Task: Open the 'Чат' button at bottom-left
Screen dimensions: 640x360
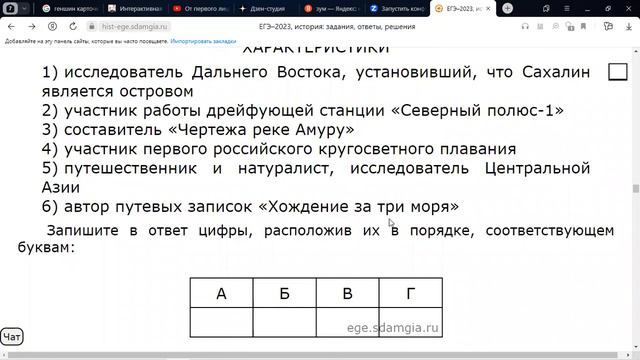Action: (x=12, y=337)
